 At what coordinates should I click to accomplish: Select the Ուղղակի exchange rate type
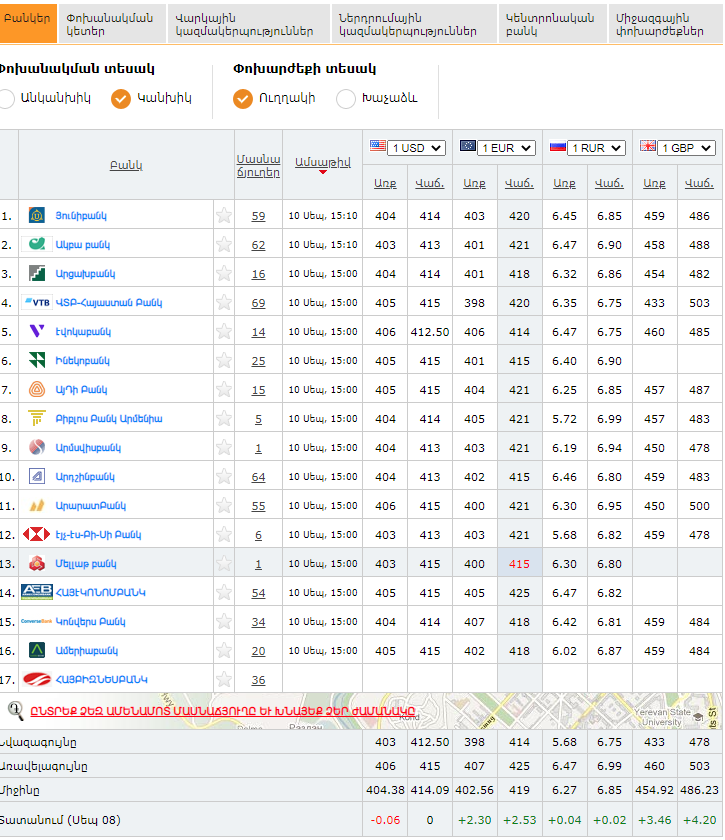pyautogui.click(x=243, y=99)
